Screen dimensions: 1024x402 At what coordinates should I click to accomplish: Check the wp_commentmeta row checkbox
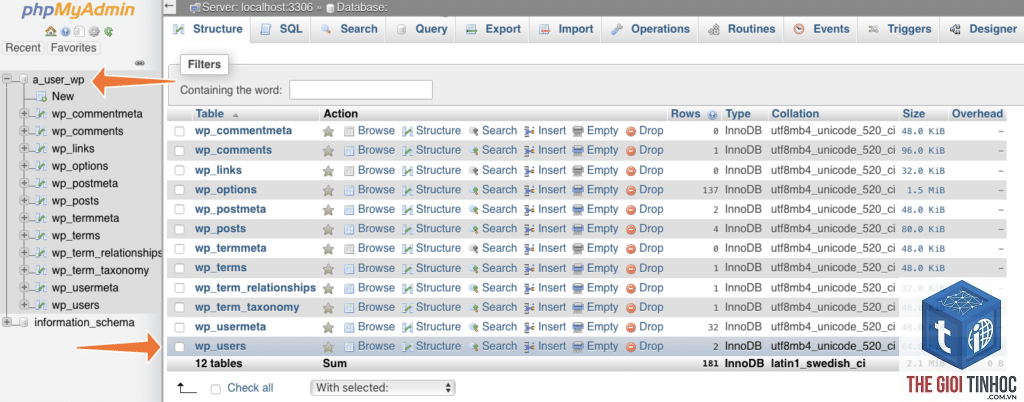(x=180, y=131)
